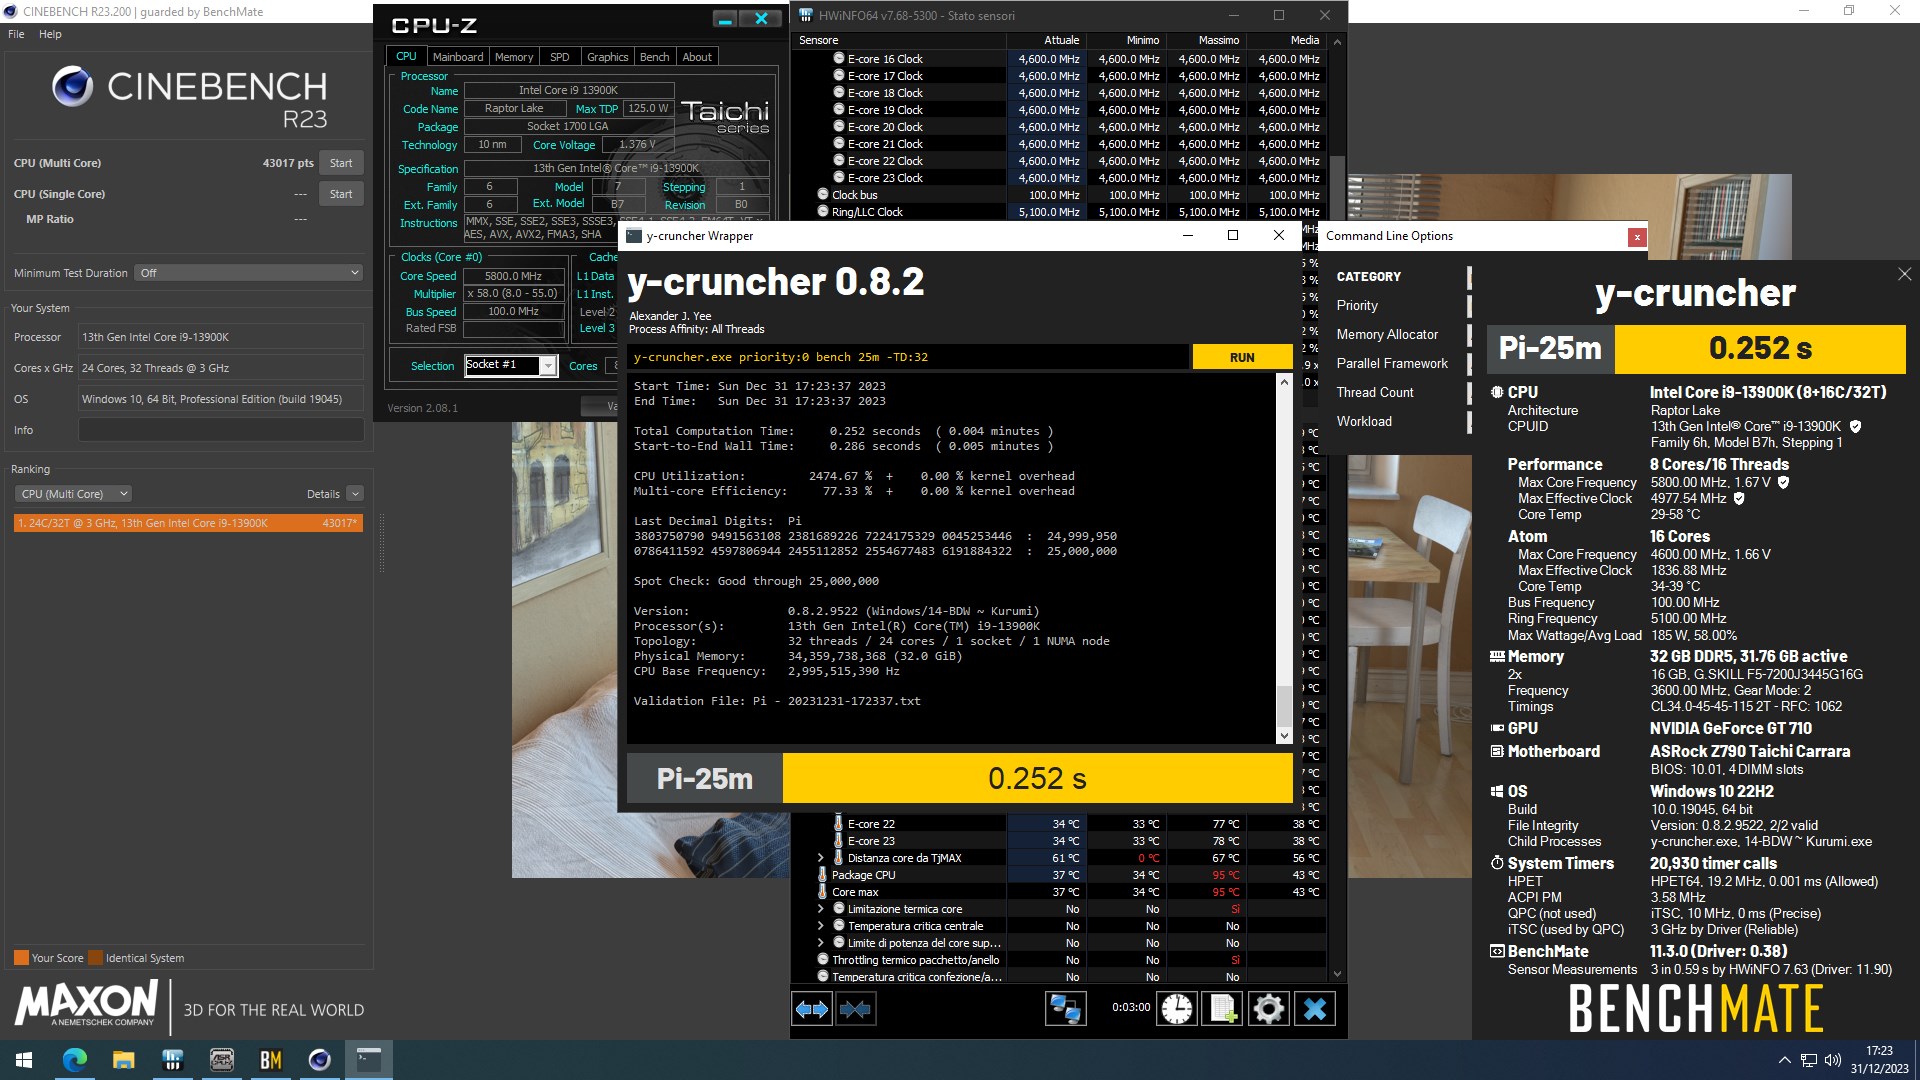Open the Windows Start menu

24,1060
